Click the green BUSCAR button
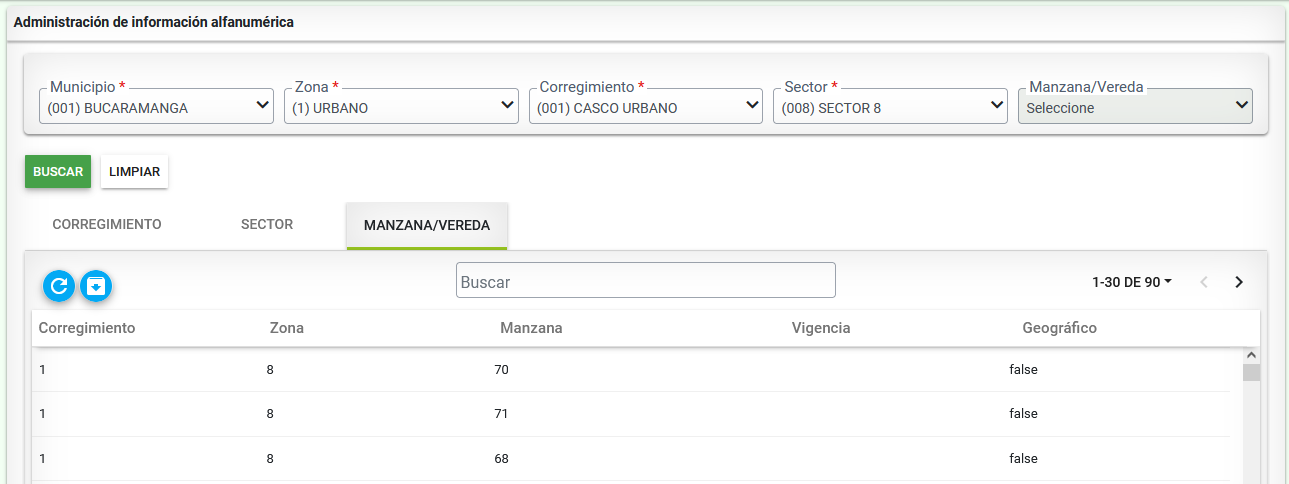Viewport: 1289px width, 484px height. point(58,171)
